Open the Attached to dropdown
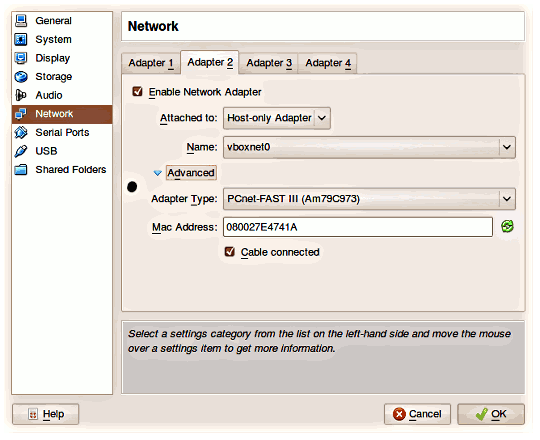Viewport: 540px width, 440px height. (x=277, y=118)
